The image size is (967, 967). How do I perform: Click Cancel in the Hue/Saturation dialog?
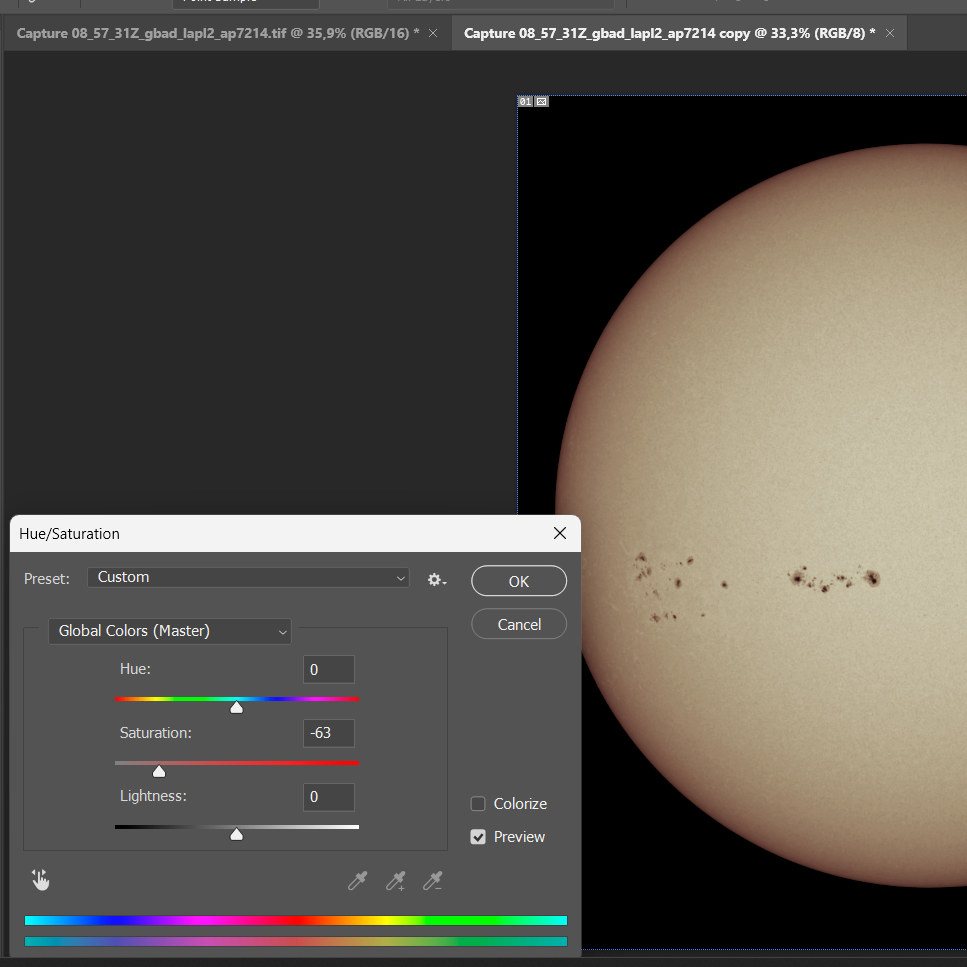[519, 624]
